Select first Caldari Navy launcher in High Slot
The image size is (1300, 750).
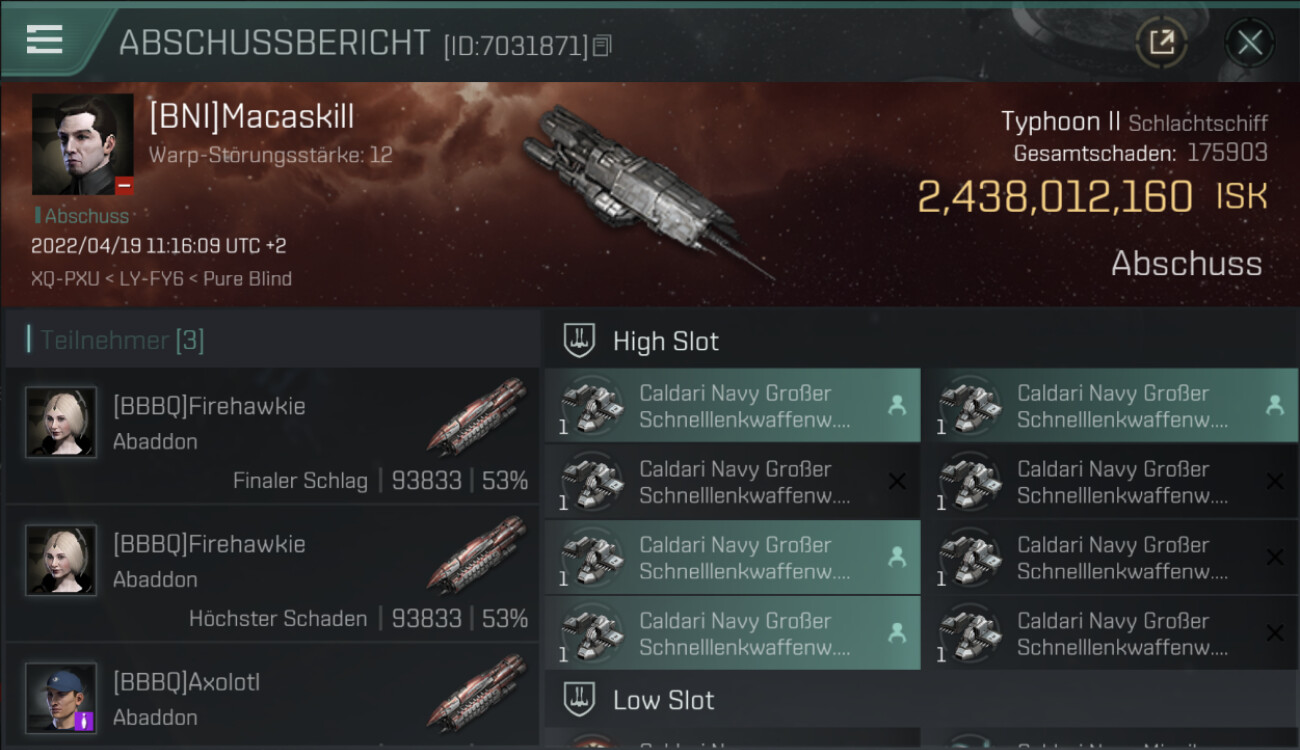pyautogui.click(x=732, y=407)
